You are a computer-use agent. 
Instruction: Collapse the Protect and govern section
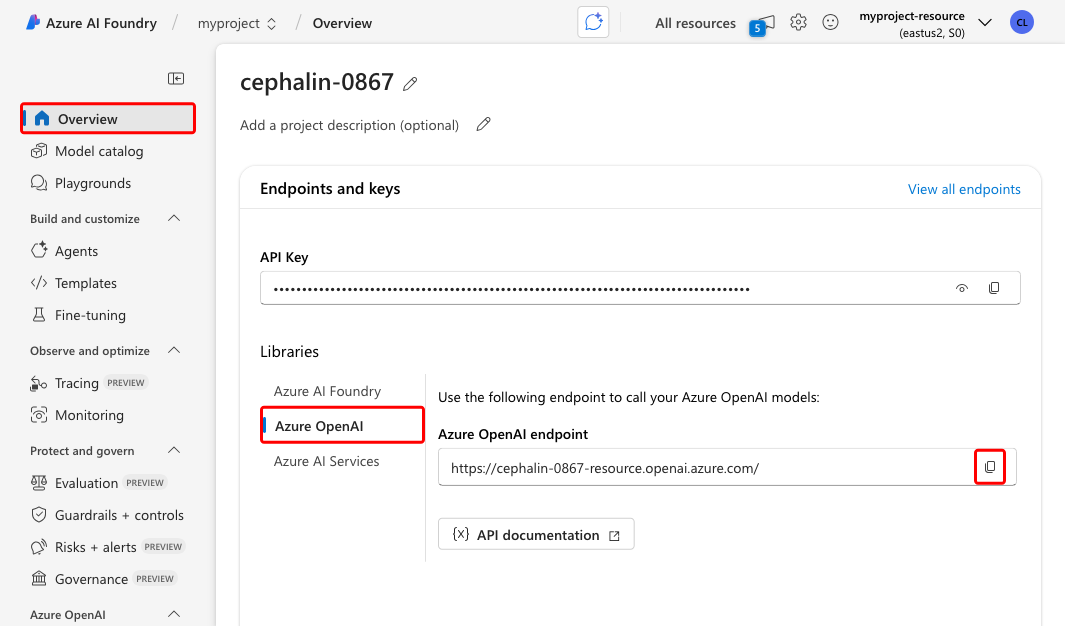(174, 451)
